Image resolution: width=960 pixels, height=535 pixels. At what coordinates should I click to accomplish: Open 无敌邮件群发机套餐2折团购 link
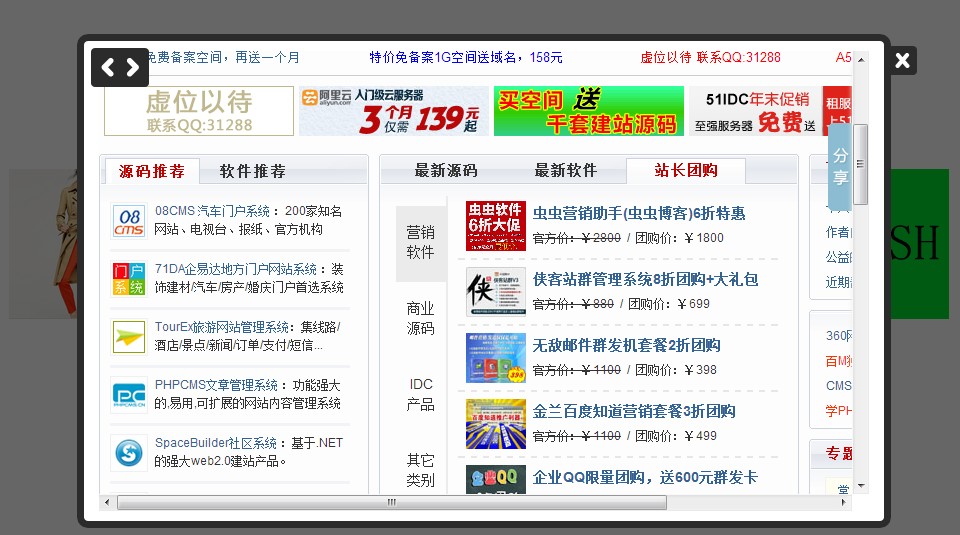pos(626,346)
